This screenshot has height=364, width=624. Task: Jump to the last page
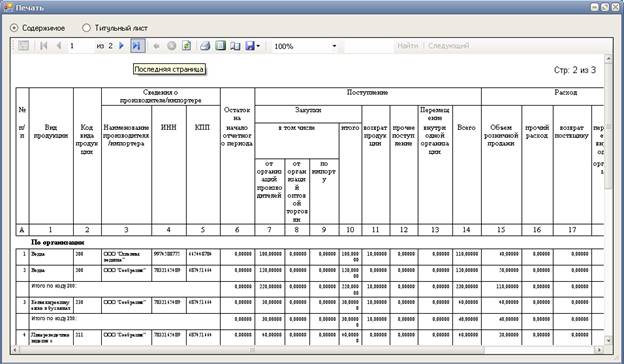(137, 46)
